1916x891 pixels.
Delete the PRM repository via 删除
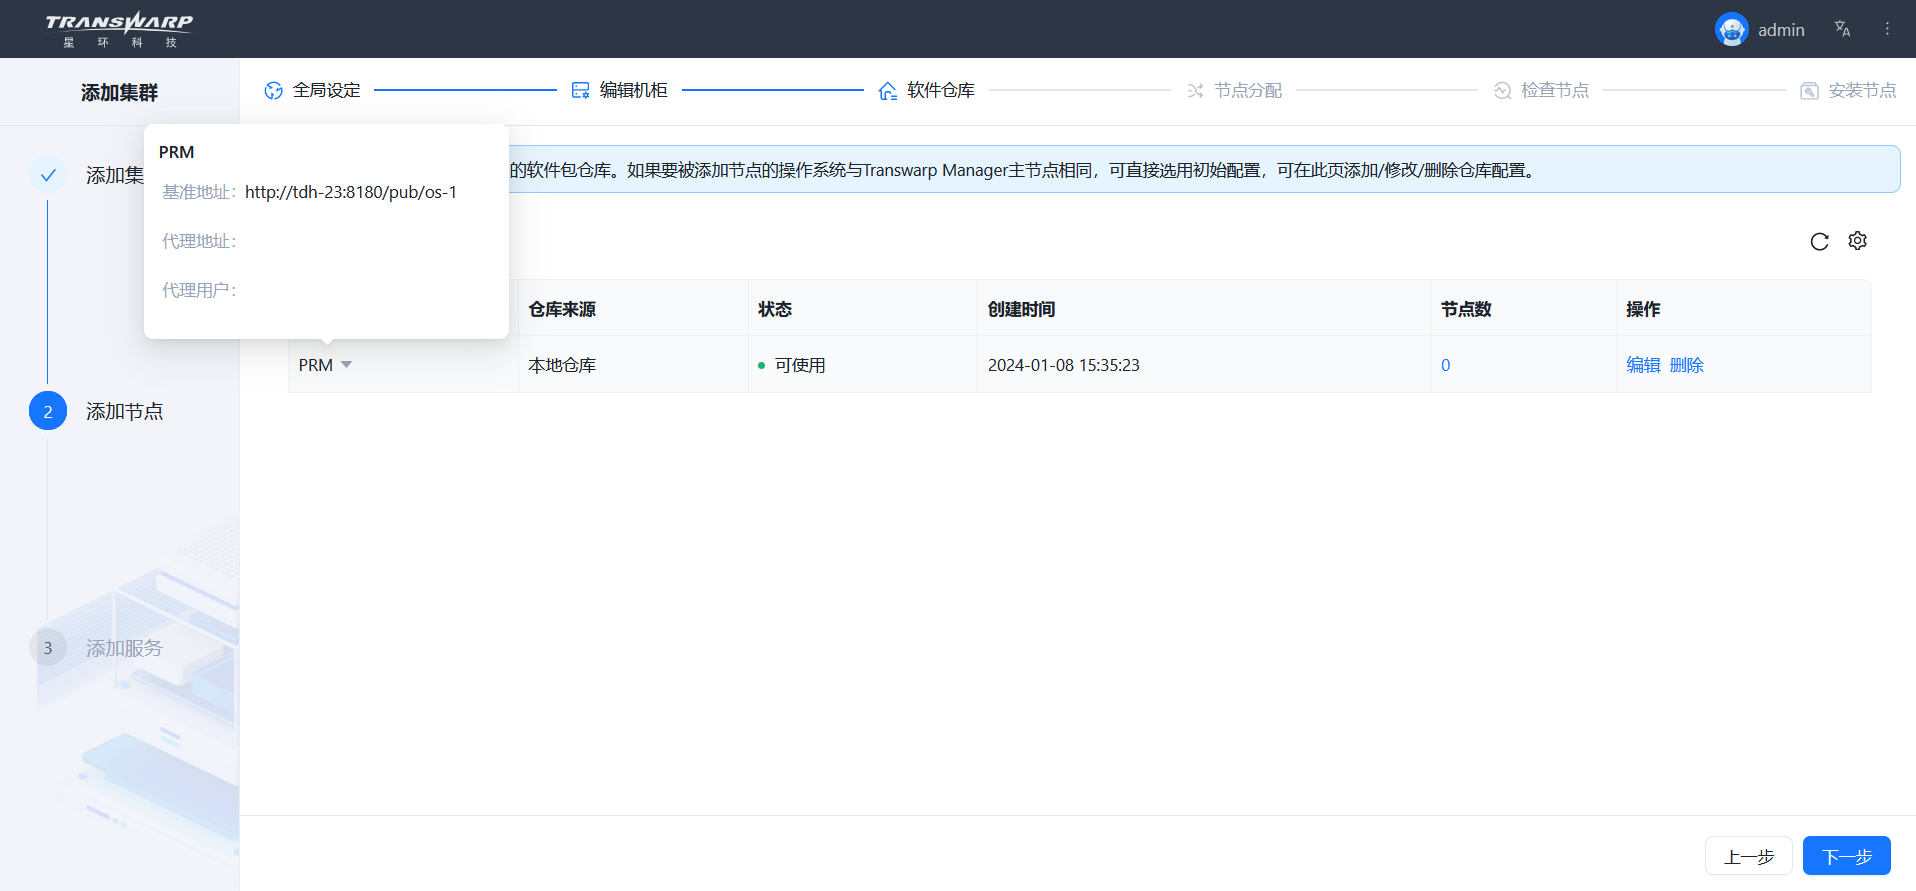coord(1686,365)
